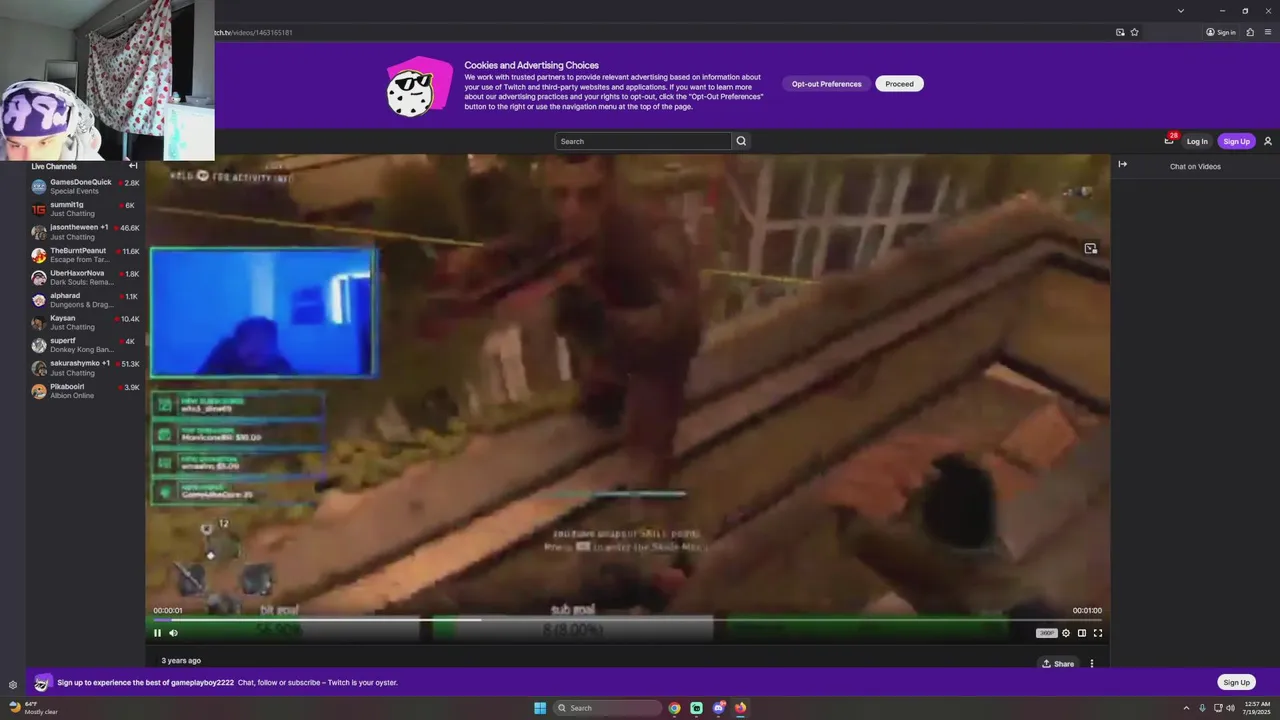
Task: Click the taskbar Search box
Action: click(607, 708)
